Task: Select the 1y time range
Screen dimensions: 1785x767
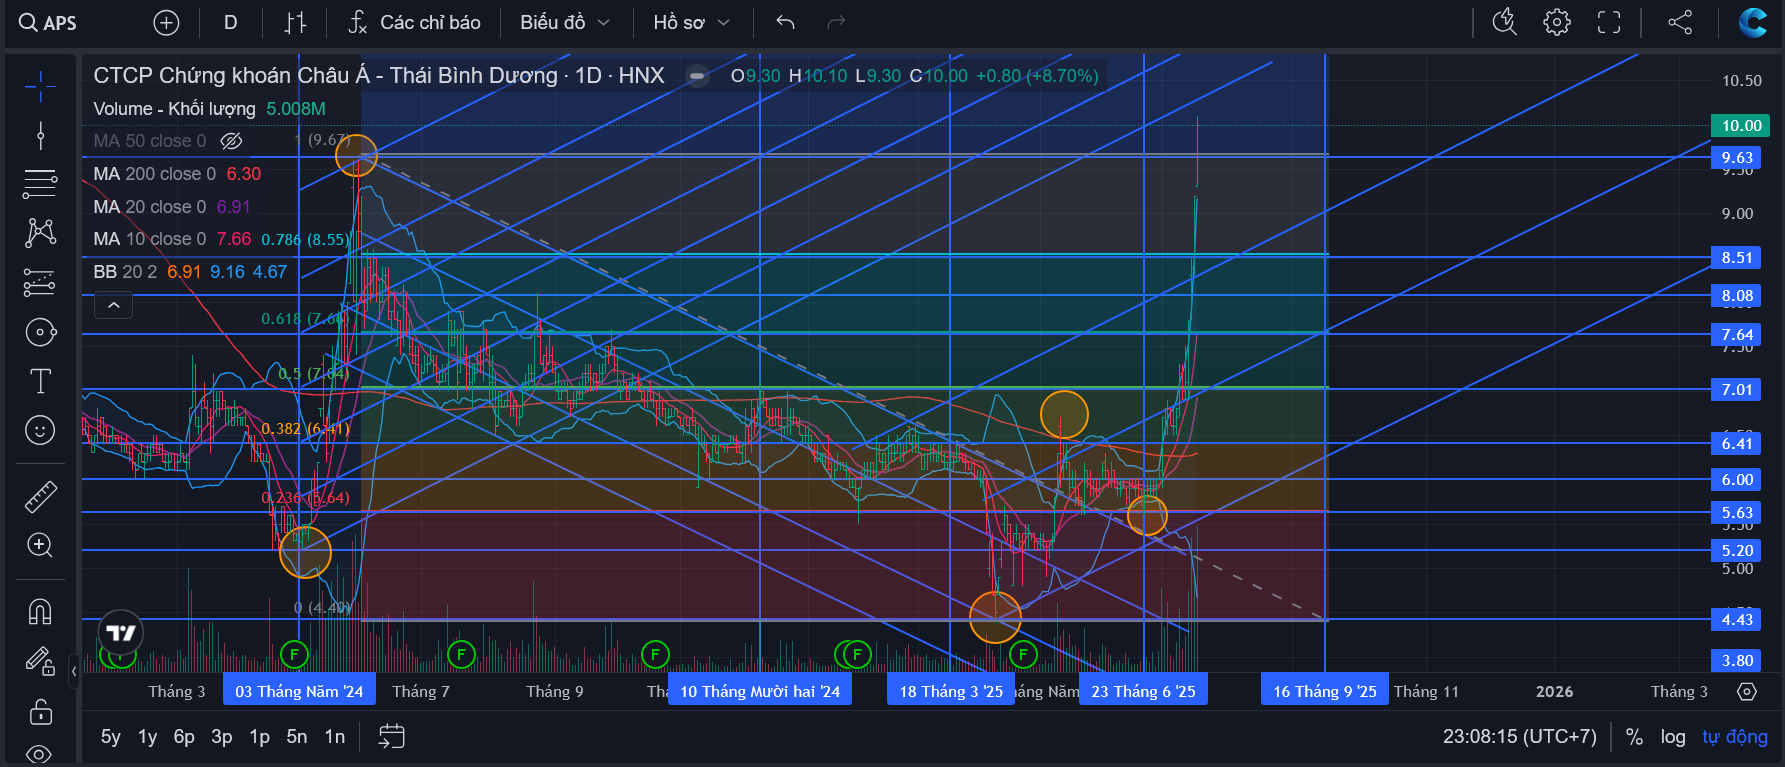Action: (x=147, y=737)
